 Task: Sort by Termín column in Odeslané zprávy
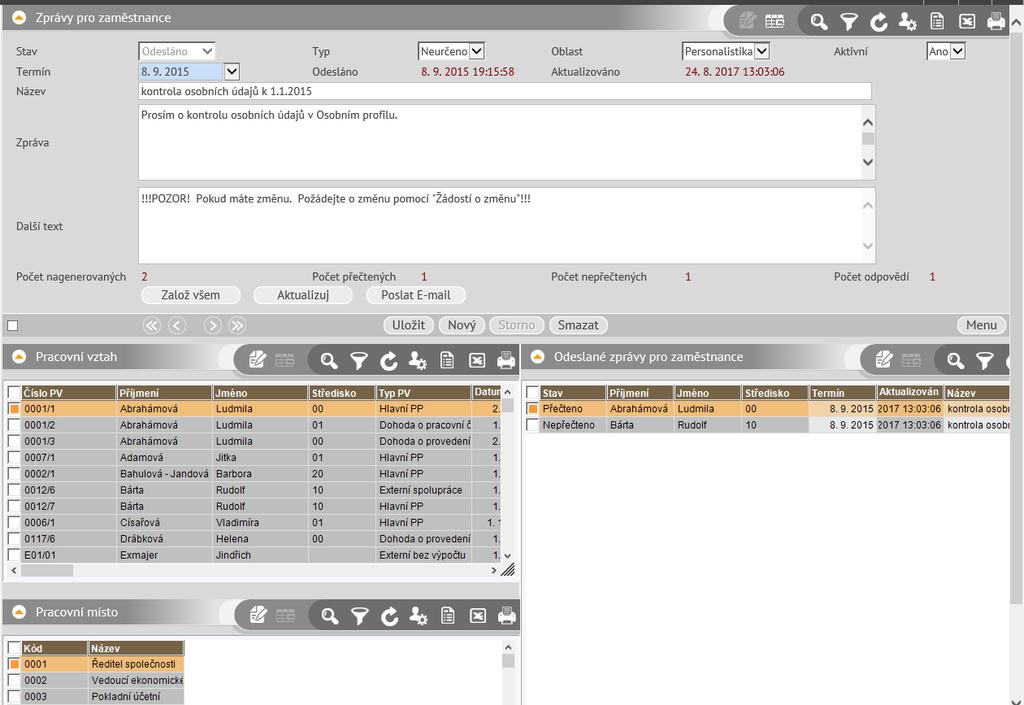(x=842, y=392)
